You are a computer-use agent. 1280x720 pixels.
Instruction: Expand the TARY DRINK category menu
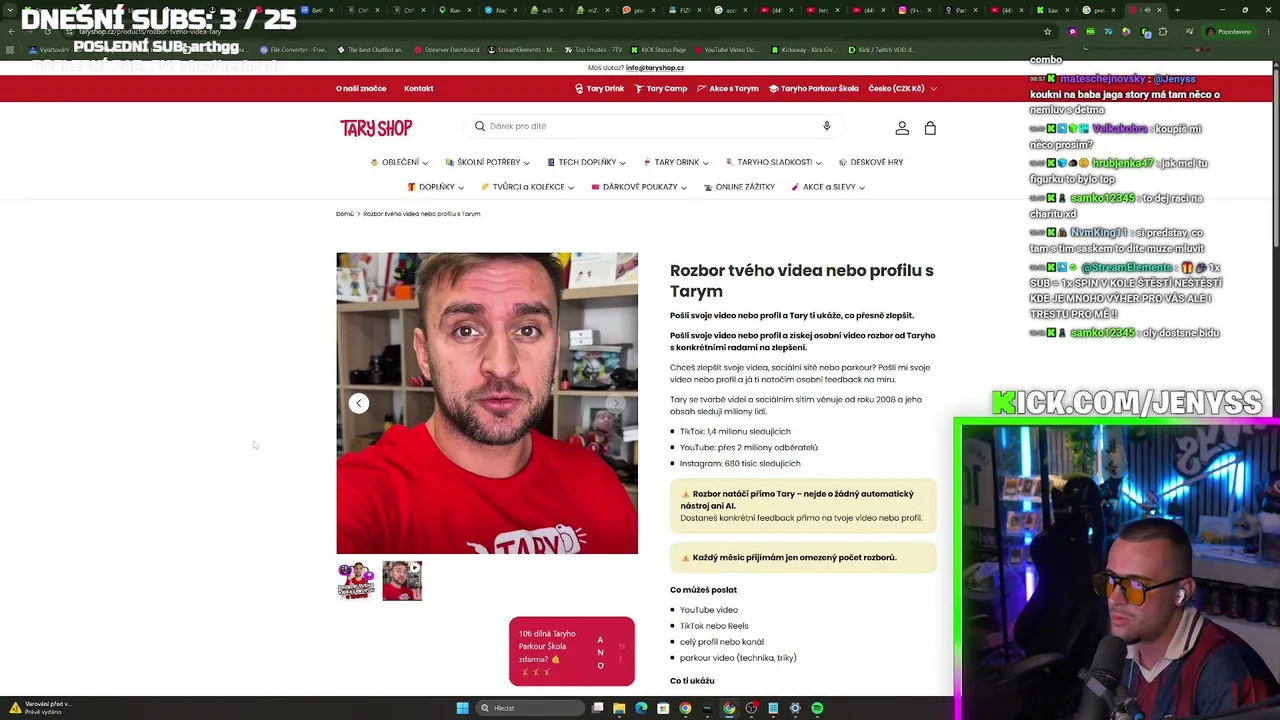(x=676, y=162)
